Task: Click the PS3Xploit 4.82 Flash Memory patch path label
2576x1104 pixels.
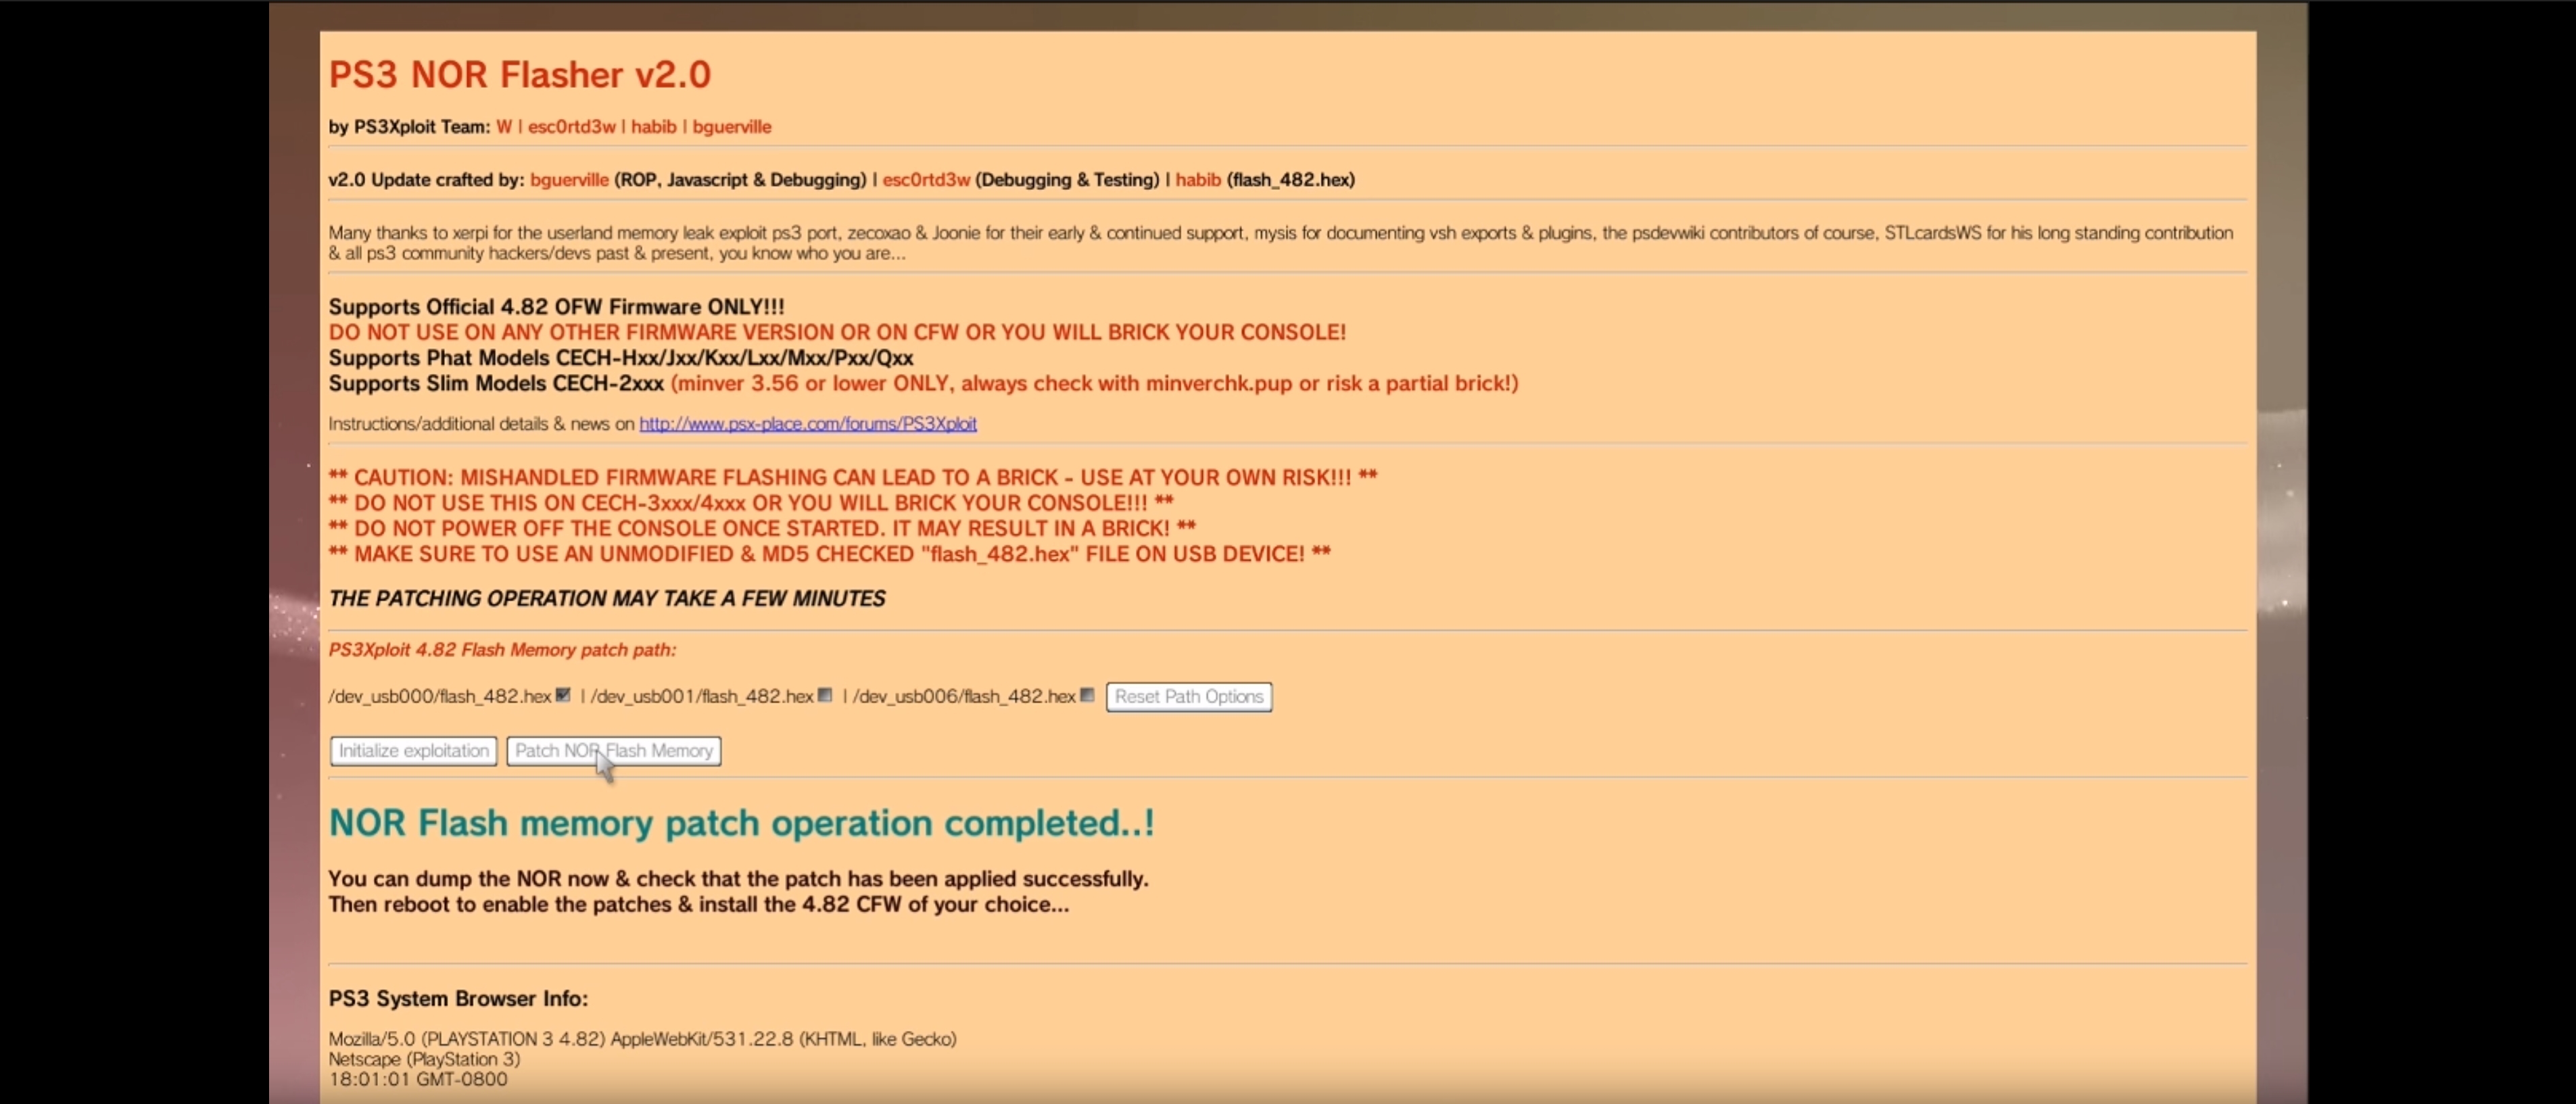Action: [x=502, y=649]
